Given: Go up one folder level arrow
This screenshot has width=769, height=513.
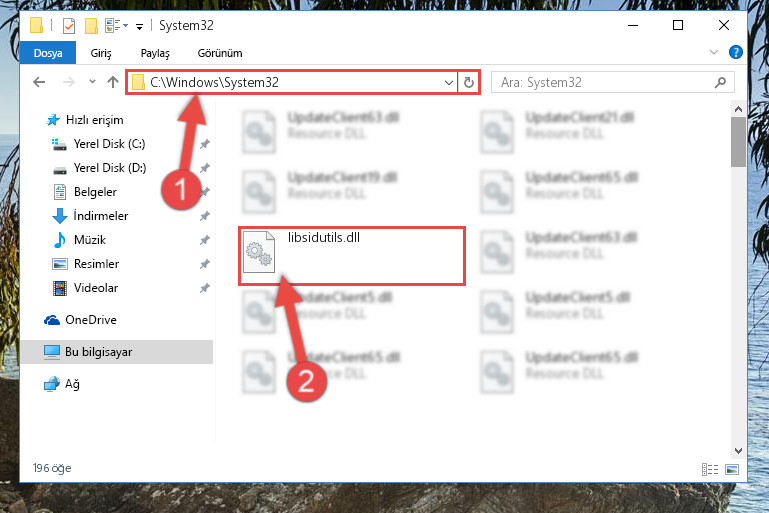Looking at the screenshot, I should pyautogui.click(x=113, y=82).
